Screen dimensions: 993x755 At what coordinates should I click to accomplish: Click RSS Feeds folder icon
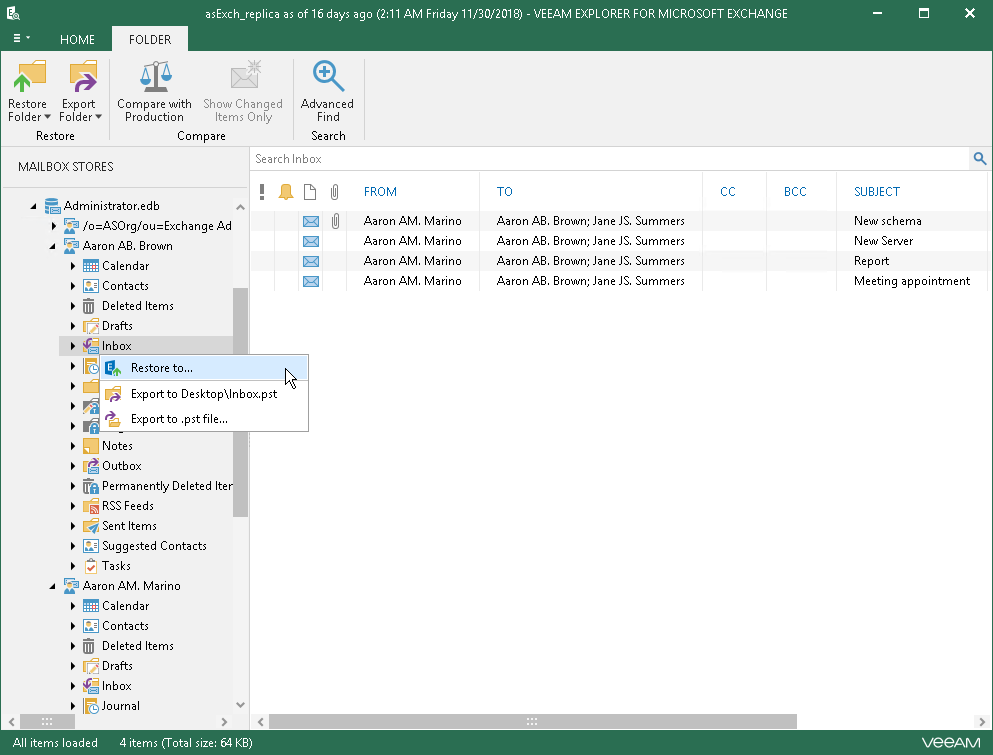click(91, 506)
